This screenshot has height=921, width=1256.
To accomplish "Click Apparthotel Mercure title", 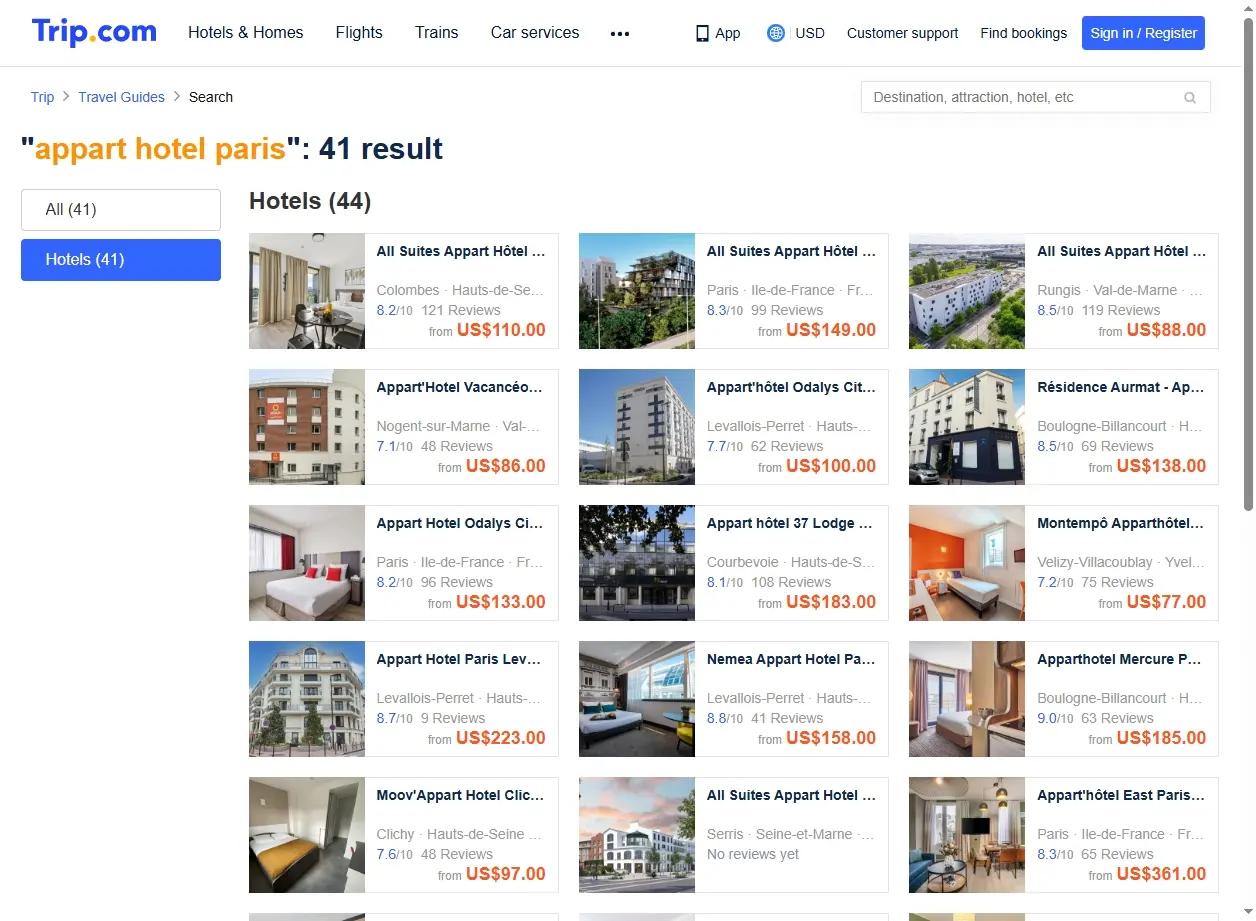I will tap(1121, 659).
